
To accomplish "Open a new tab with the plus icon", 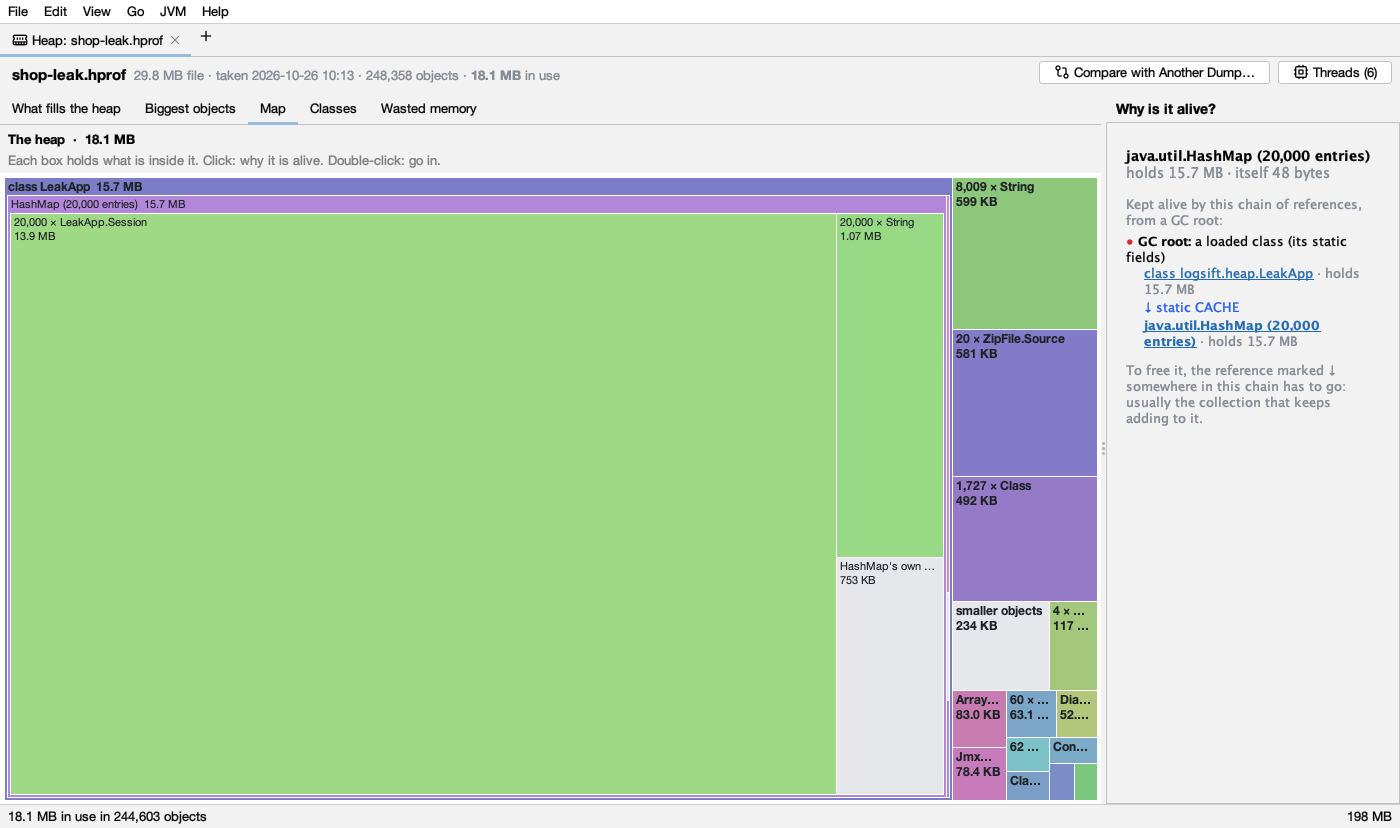I will point(206,37).
